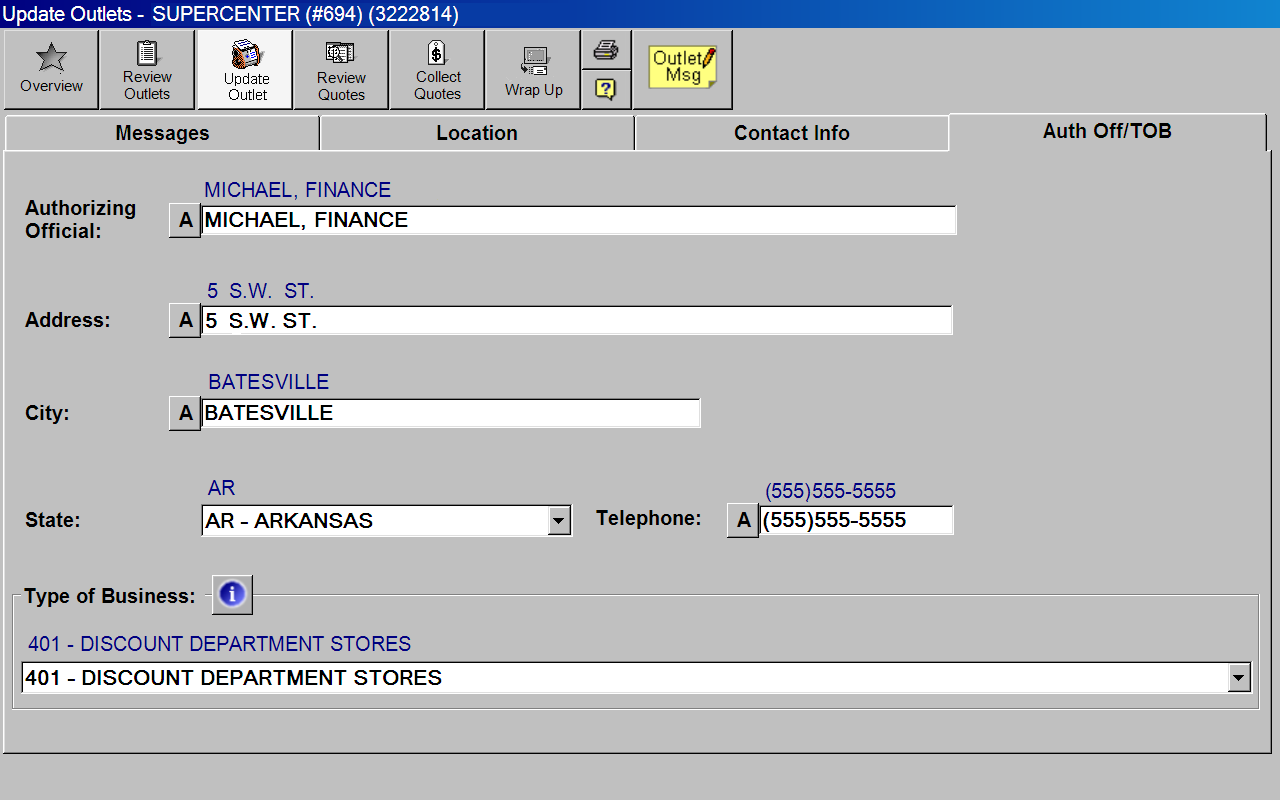Click the Address input field
Screen dimensions: 1280x800
tap(577, 320)
